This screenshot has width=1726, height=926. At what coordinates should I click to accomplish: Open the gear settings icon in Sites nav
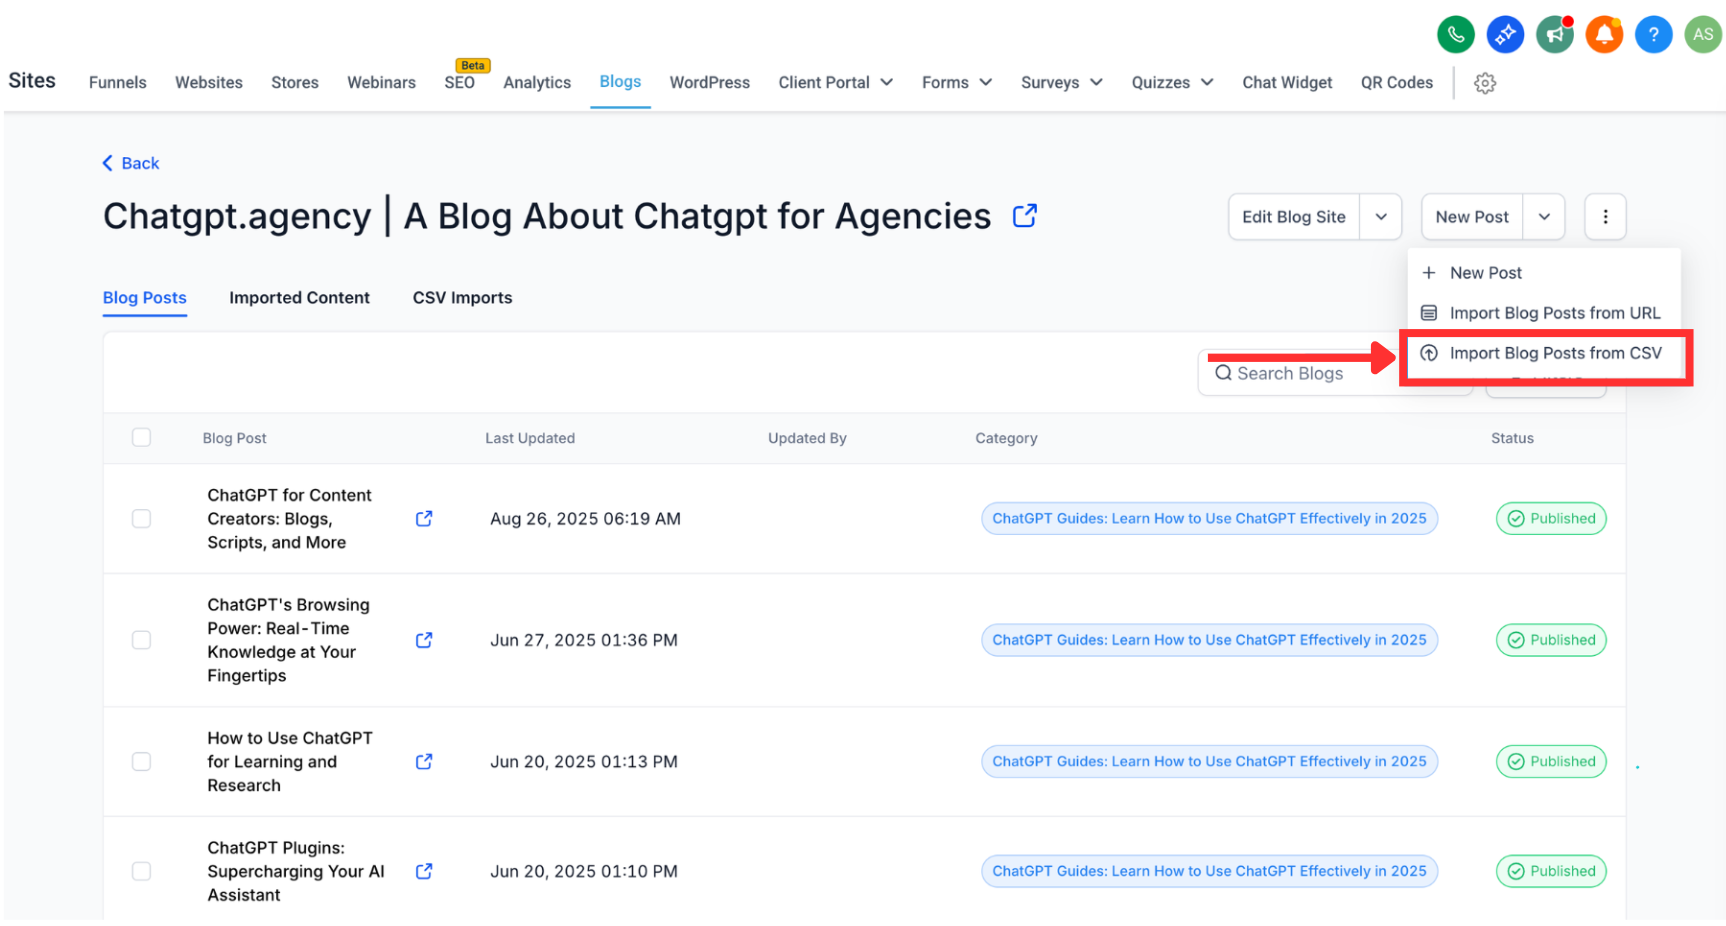[x=1485, y=83]
